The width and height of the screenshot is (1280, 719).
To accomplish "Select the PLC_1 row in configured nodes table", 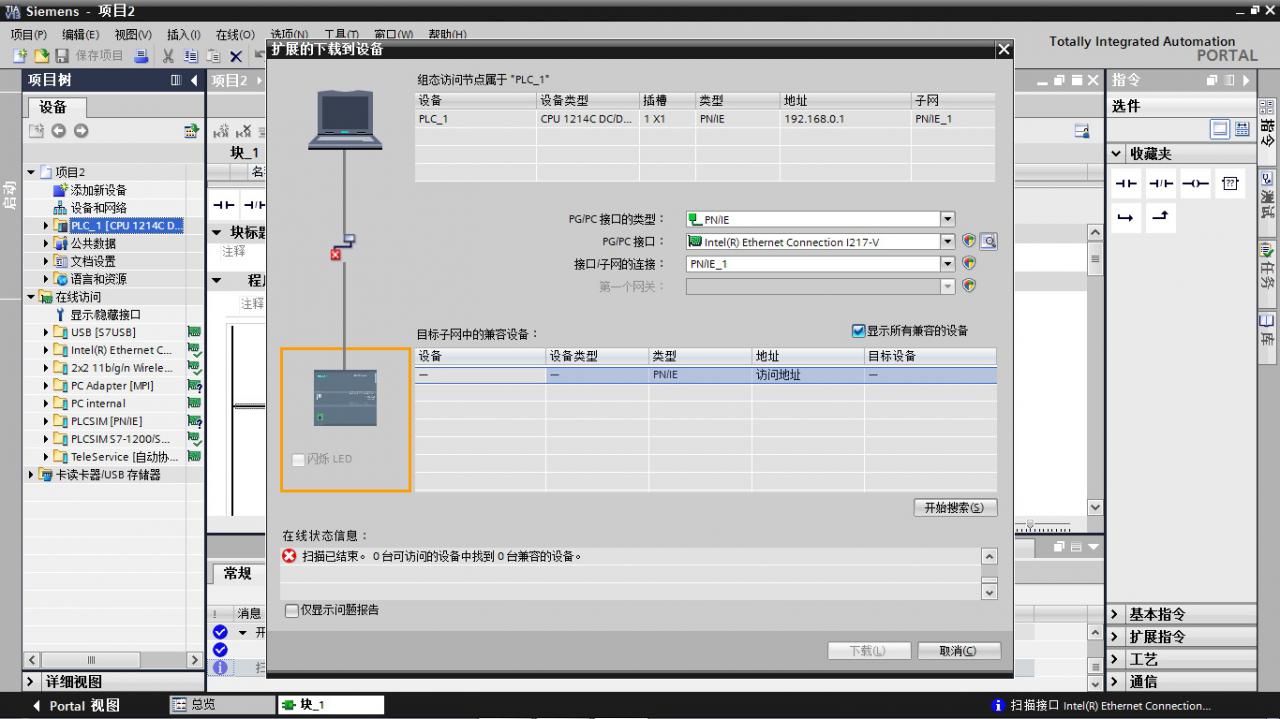I will pyautogui.click(x=705, y=119).
